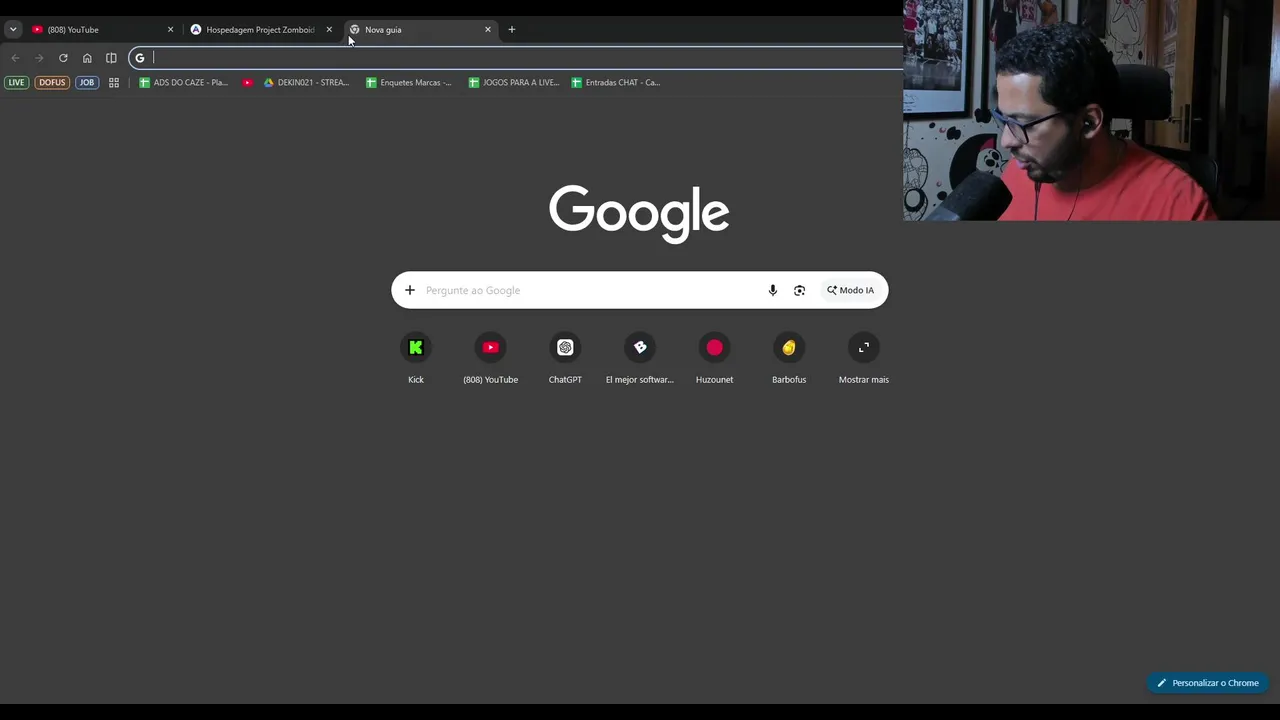Image resolution: width=1280 pixels, height=720 pixels.
Task: Open the Kick shortcut
Action: point(416,359)
